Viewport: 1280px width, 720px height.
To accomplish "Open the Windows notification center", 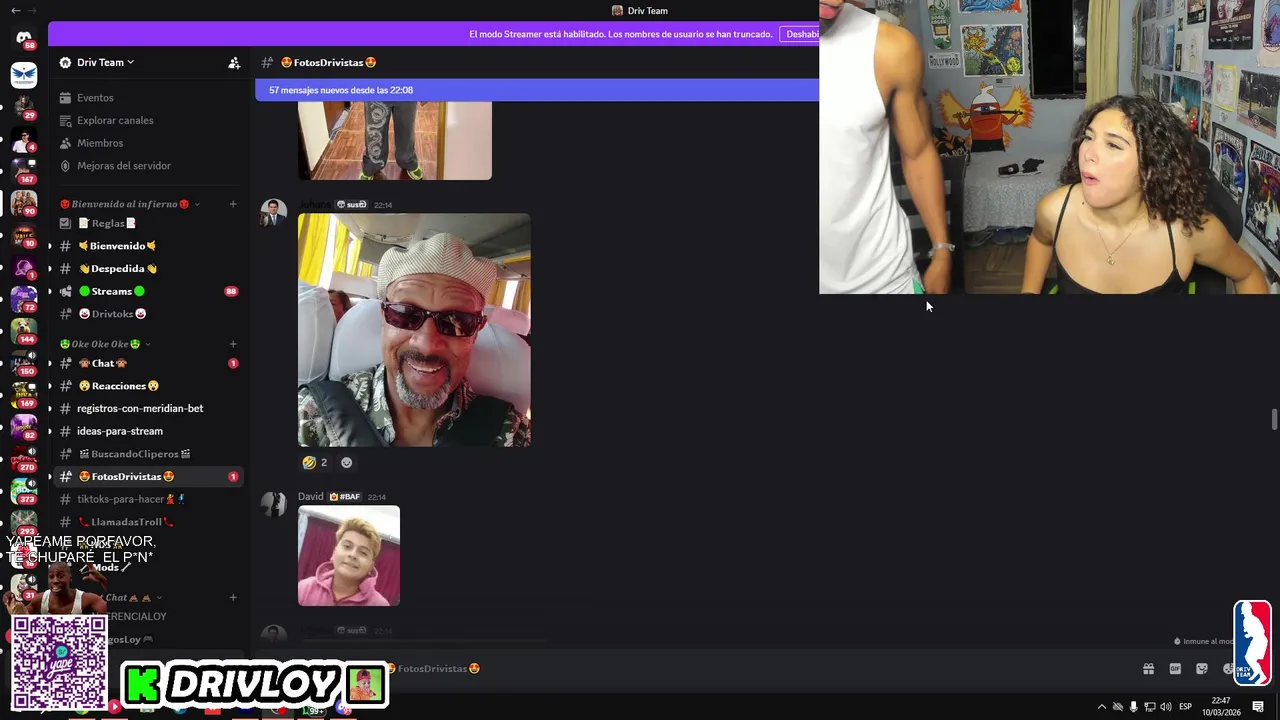I will pos(1258,707).
